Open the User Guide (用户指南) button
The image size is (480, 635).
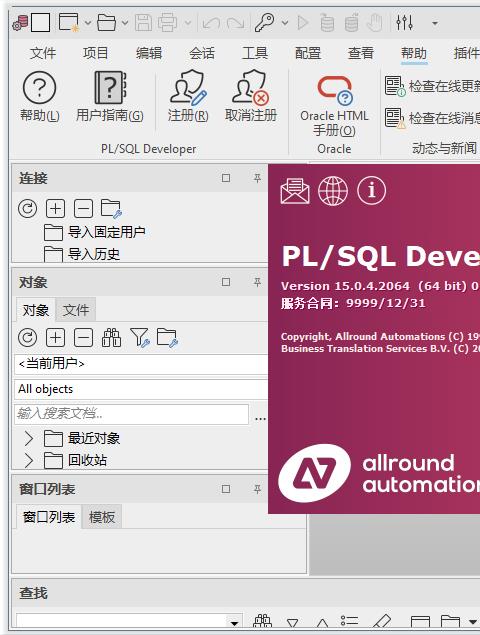tap(110, 96)
